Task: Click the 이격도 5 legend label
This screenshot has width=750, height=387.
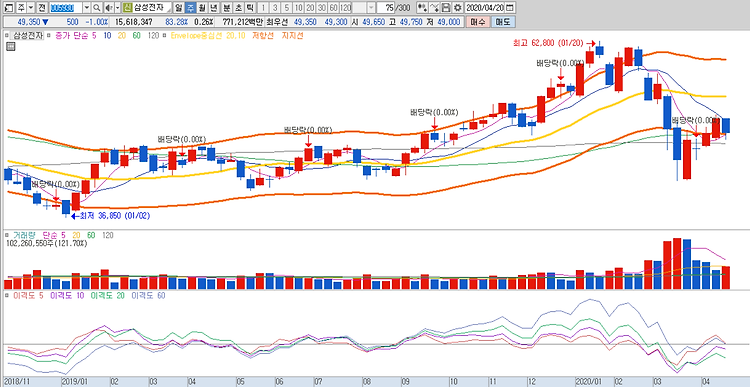Action: (28, 296)
